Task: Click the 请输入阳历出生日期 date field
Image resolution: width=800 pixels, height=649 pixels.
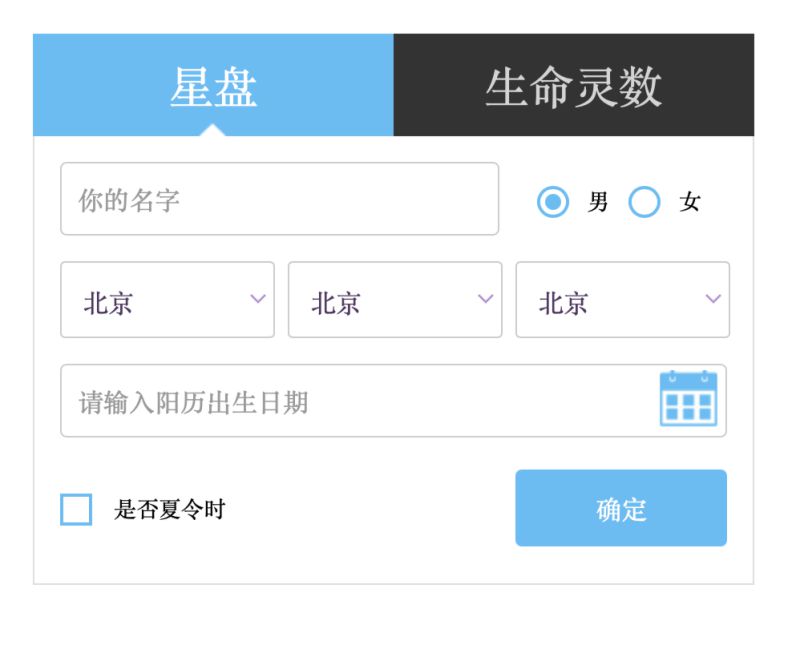Action: pyautogui.click(x=300, y=399)
